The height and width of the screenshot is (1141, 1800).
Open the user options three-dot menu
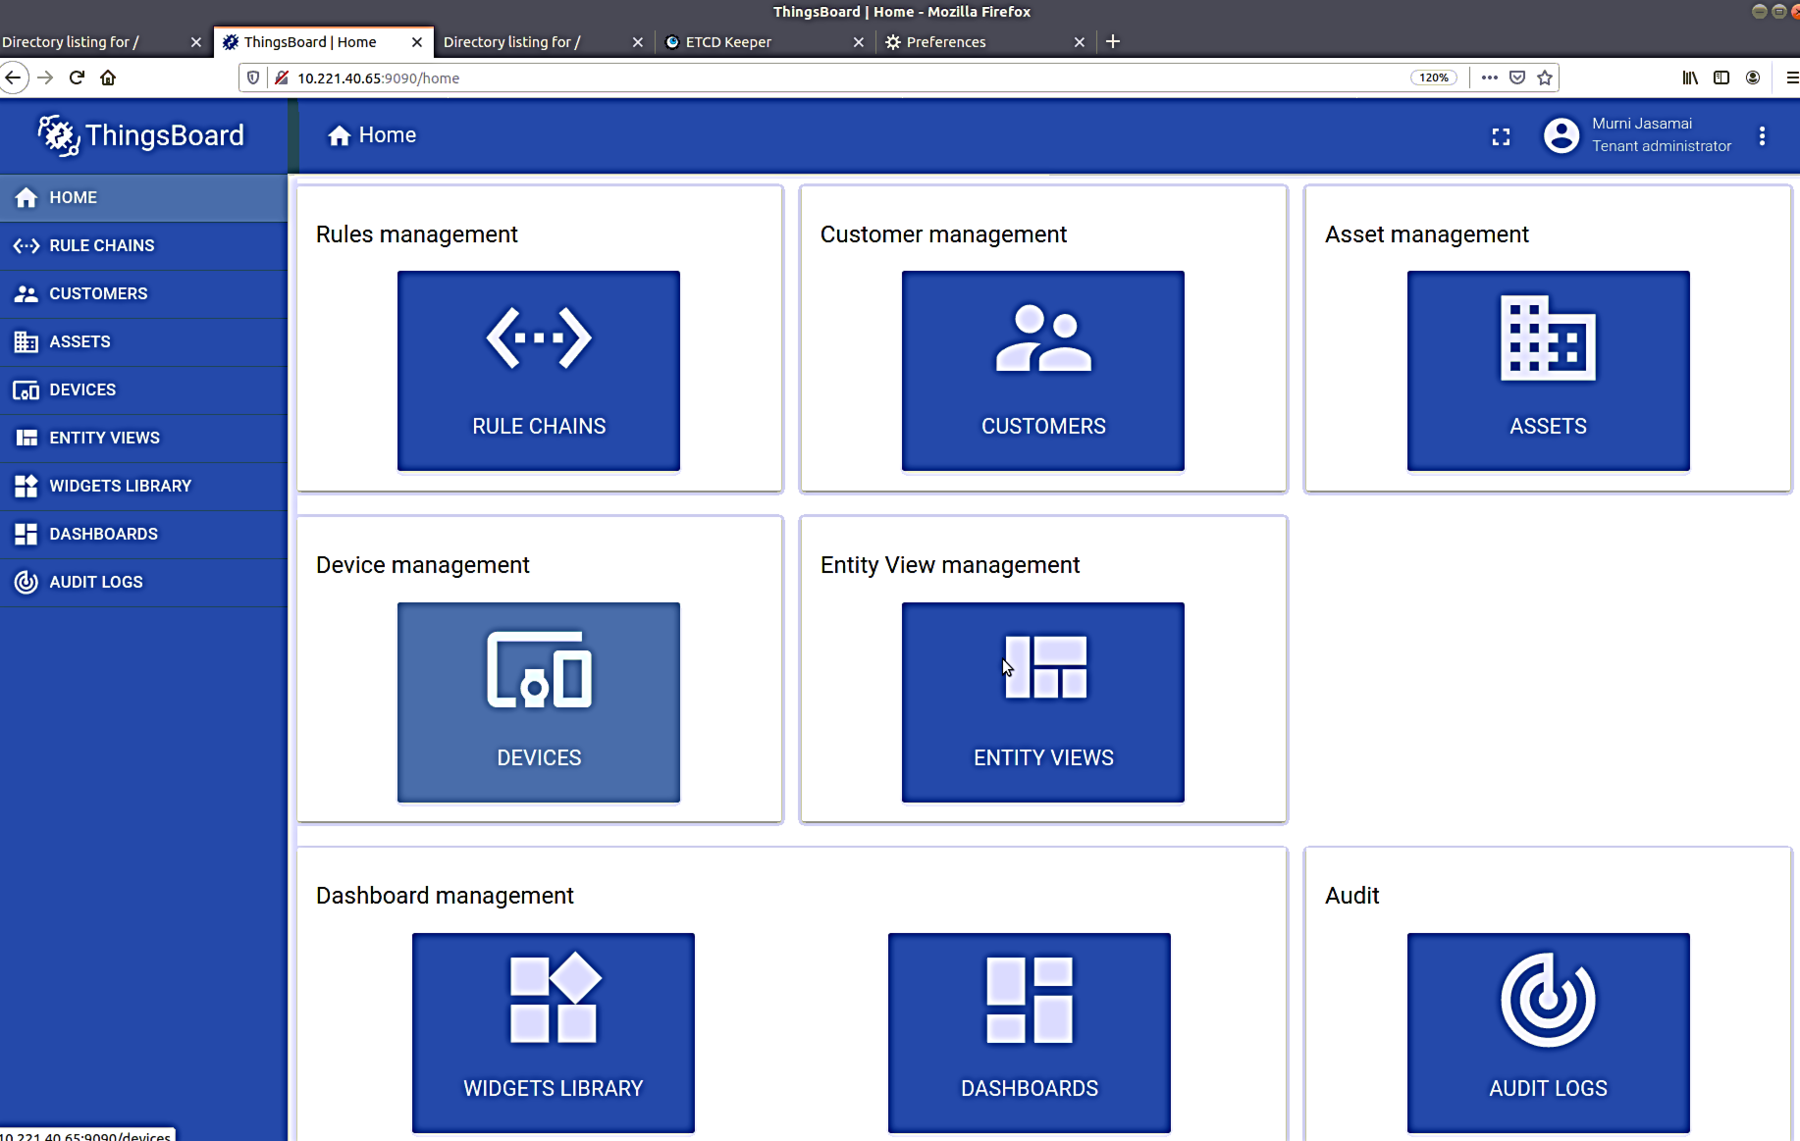coord(1762,136)
